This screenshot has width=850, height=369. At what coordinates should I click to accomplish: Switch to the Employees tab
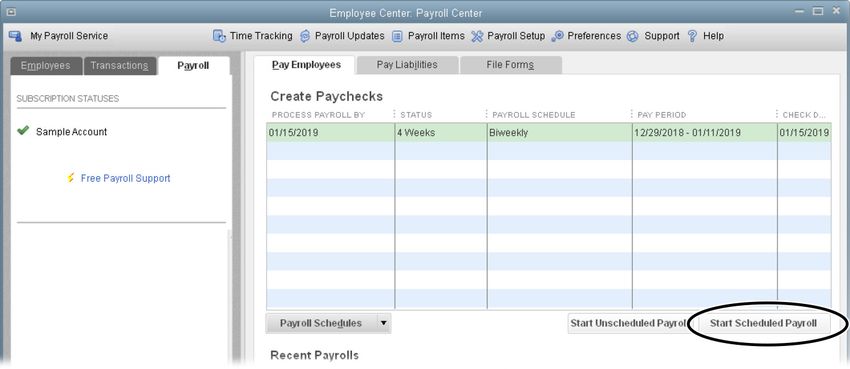pyautogui.click(x=46, y=66)
